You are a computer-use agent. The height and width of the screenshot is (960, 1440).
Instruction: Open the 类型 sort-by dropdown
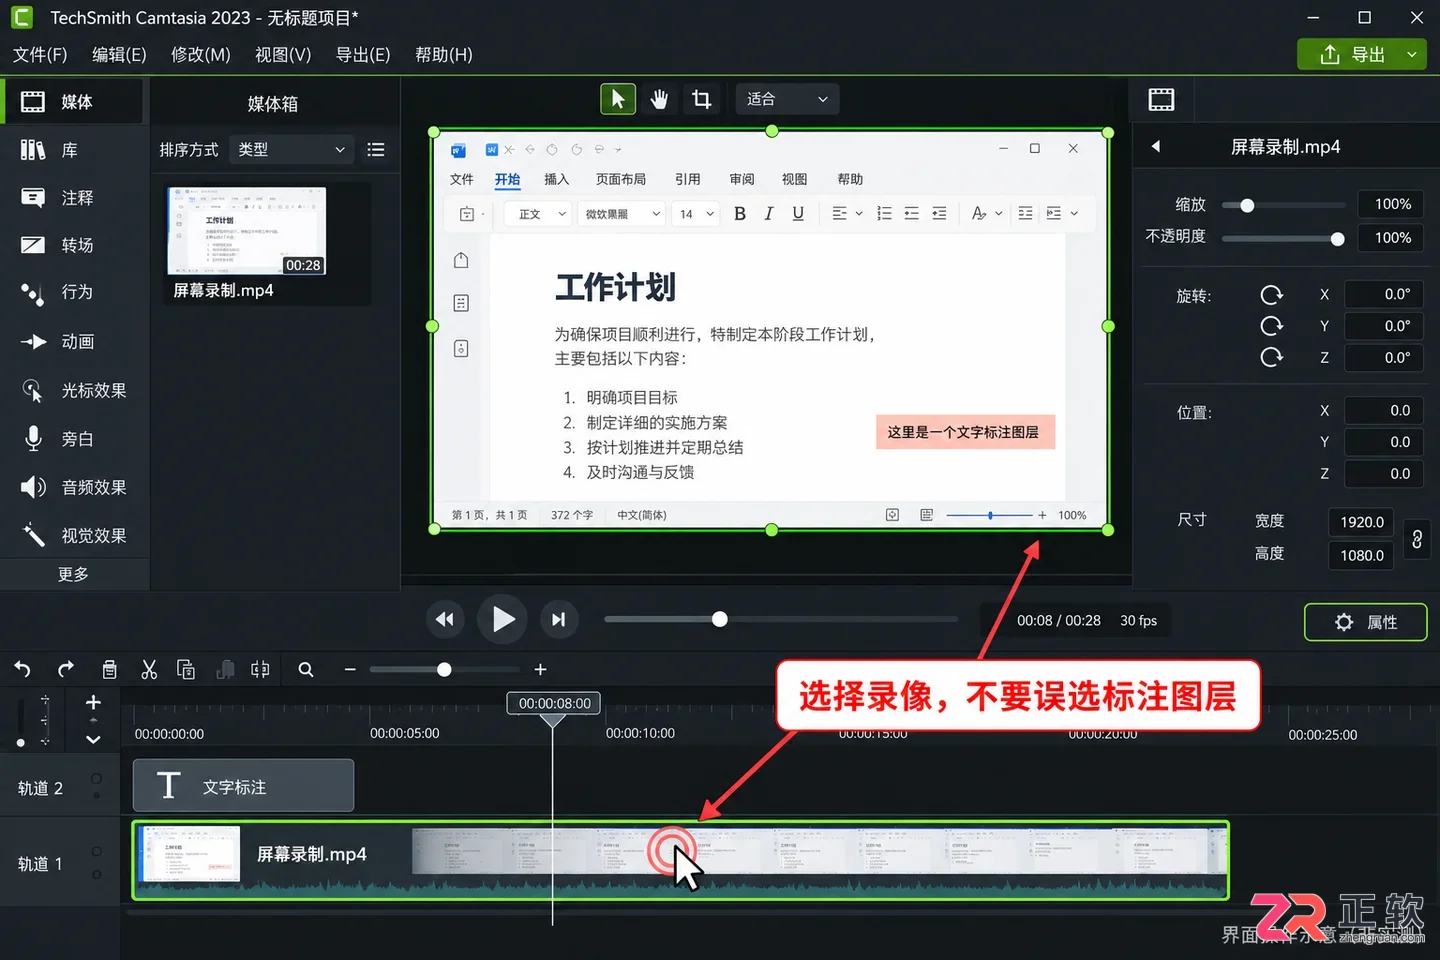point(292,149)
